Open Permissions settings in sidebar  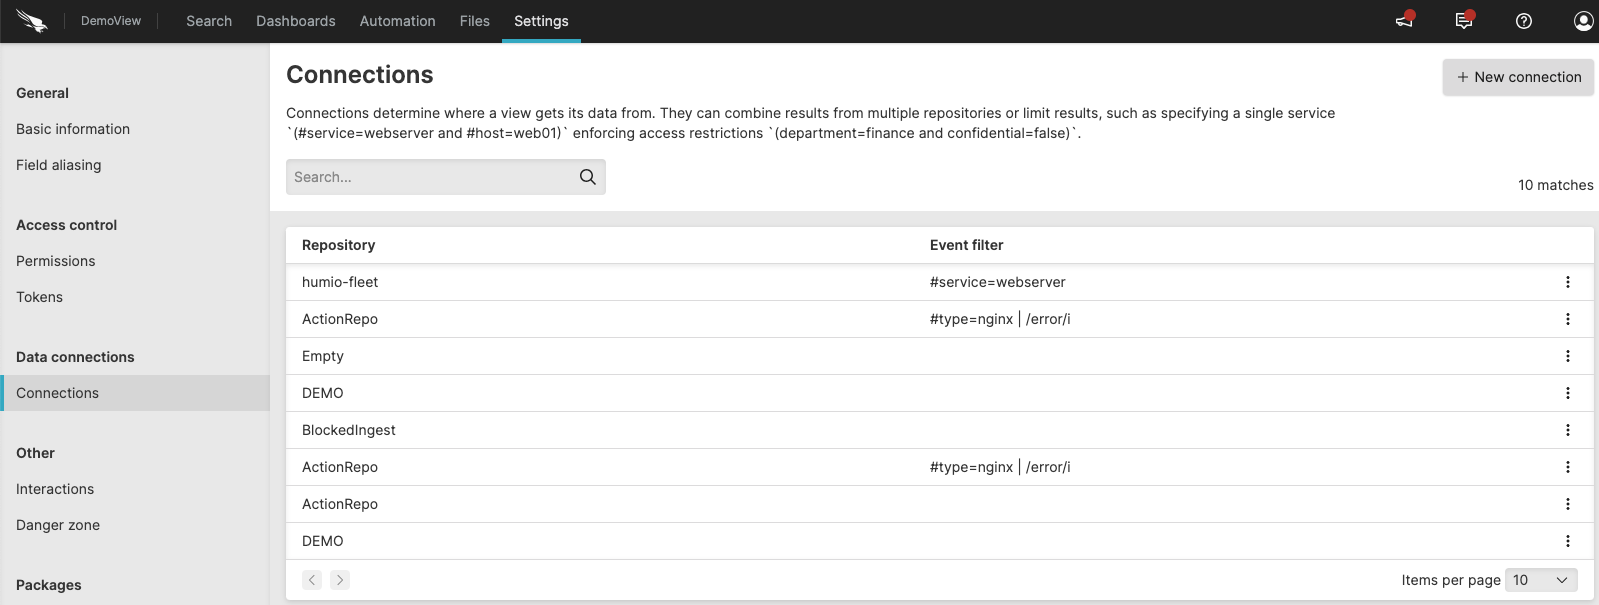click(x=56, y=261)
